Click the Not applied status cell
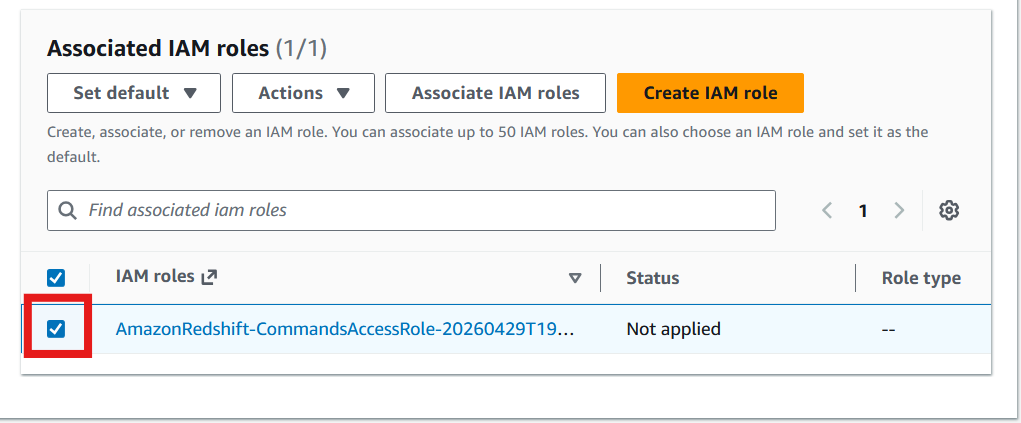The width and height of the screenshot is (1021, 423). pyautogui.click(x=673, y=329)
